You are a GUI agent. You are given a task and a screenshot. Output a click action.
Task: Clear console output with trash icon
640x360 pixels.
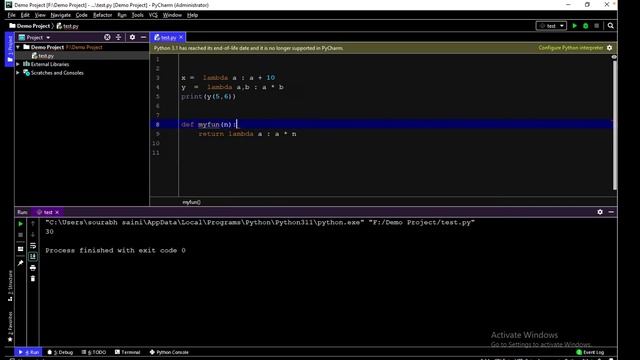coord(33,278)
